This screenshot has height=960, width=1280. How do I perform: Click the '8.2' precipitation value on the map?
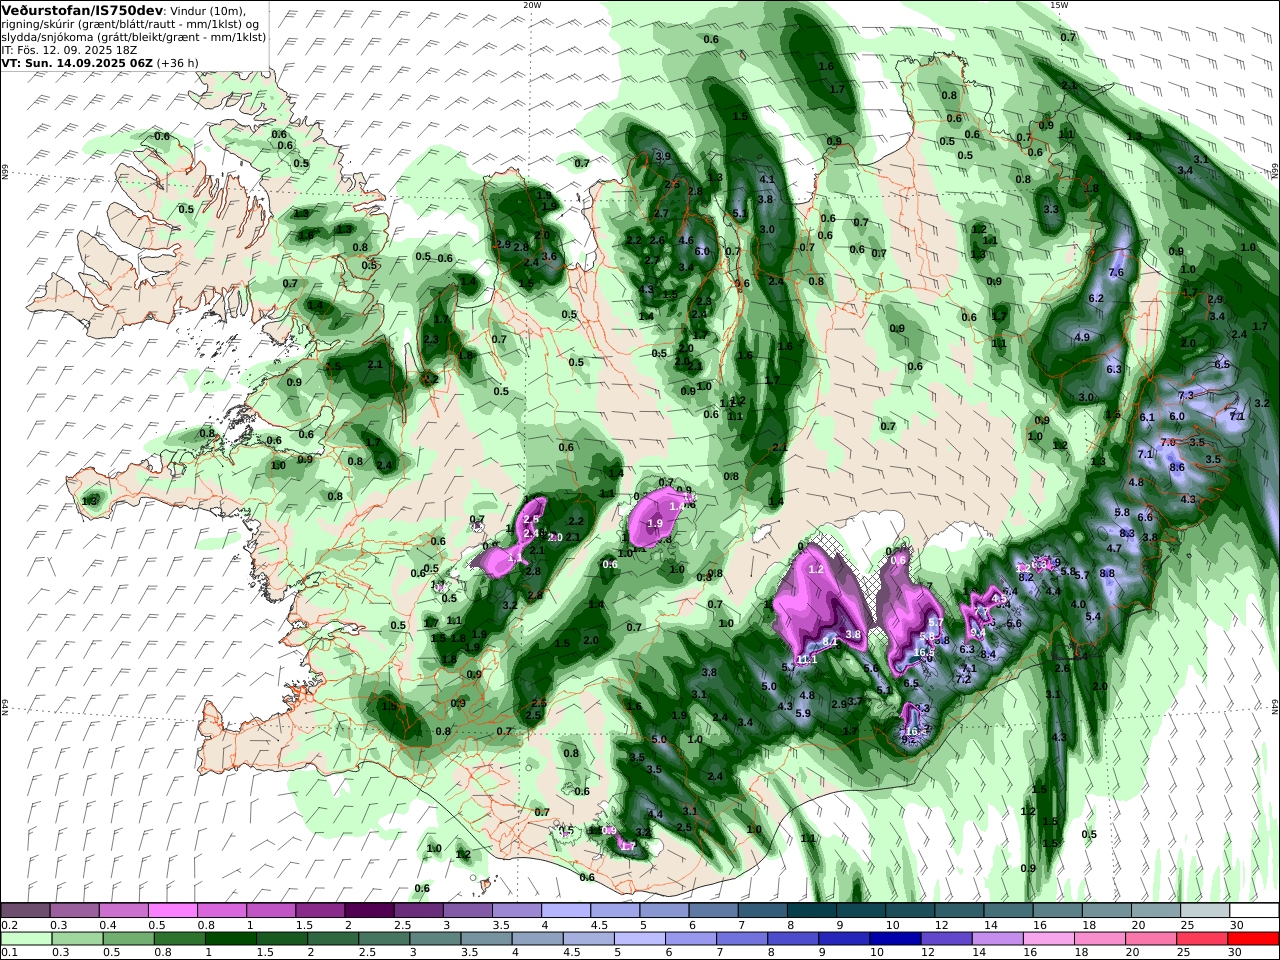[x=1026, y=578]
